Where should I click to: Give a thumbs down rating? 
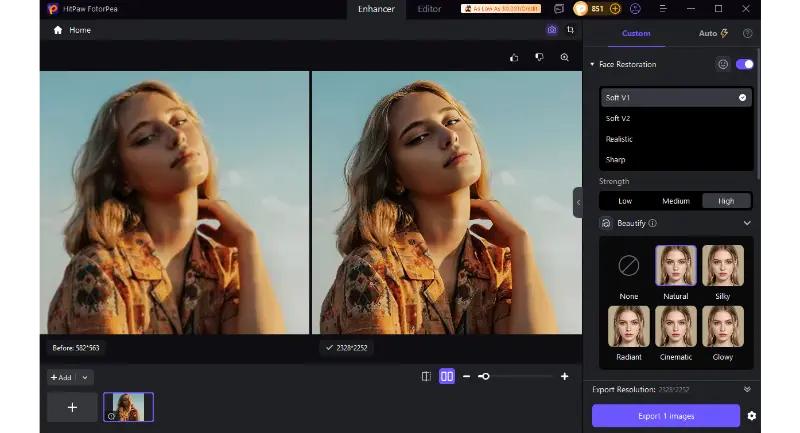point(539,57)
